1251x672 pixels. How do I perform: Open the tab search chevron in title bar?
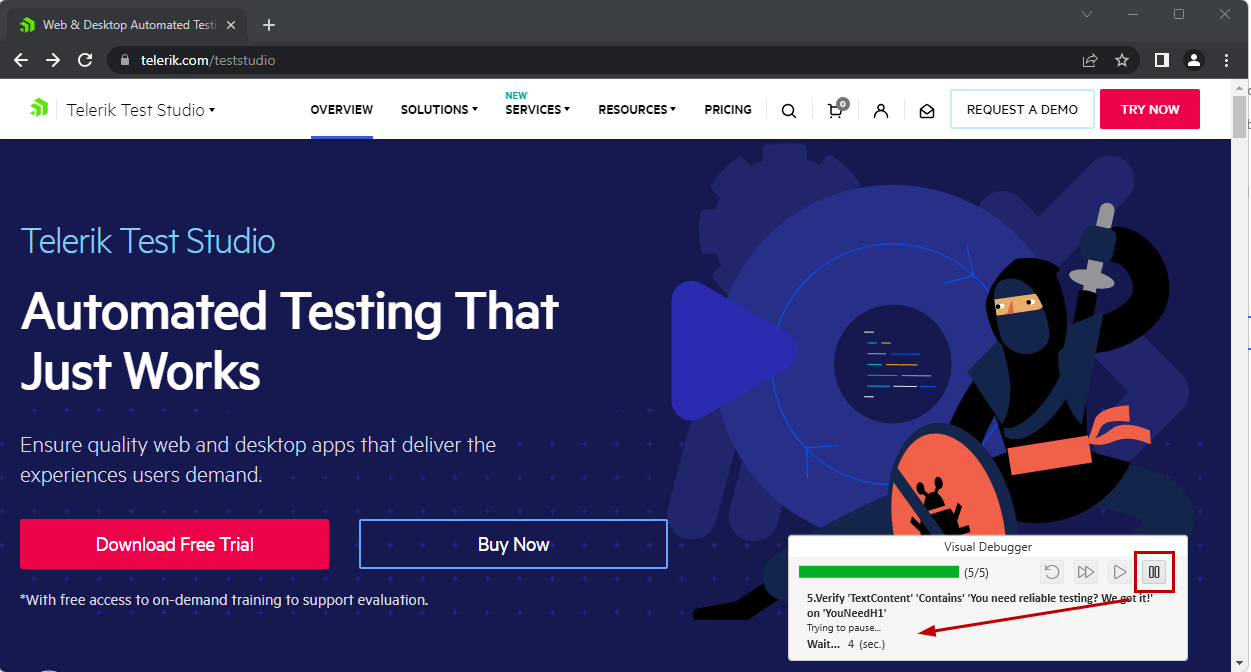(x=1088, y=14)
